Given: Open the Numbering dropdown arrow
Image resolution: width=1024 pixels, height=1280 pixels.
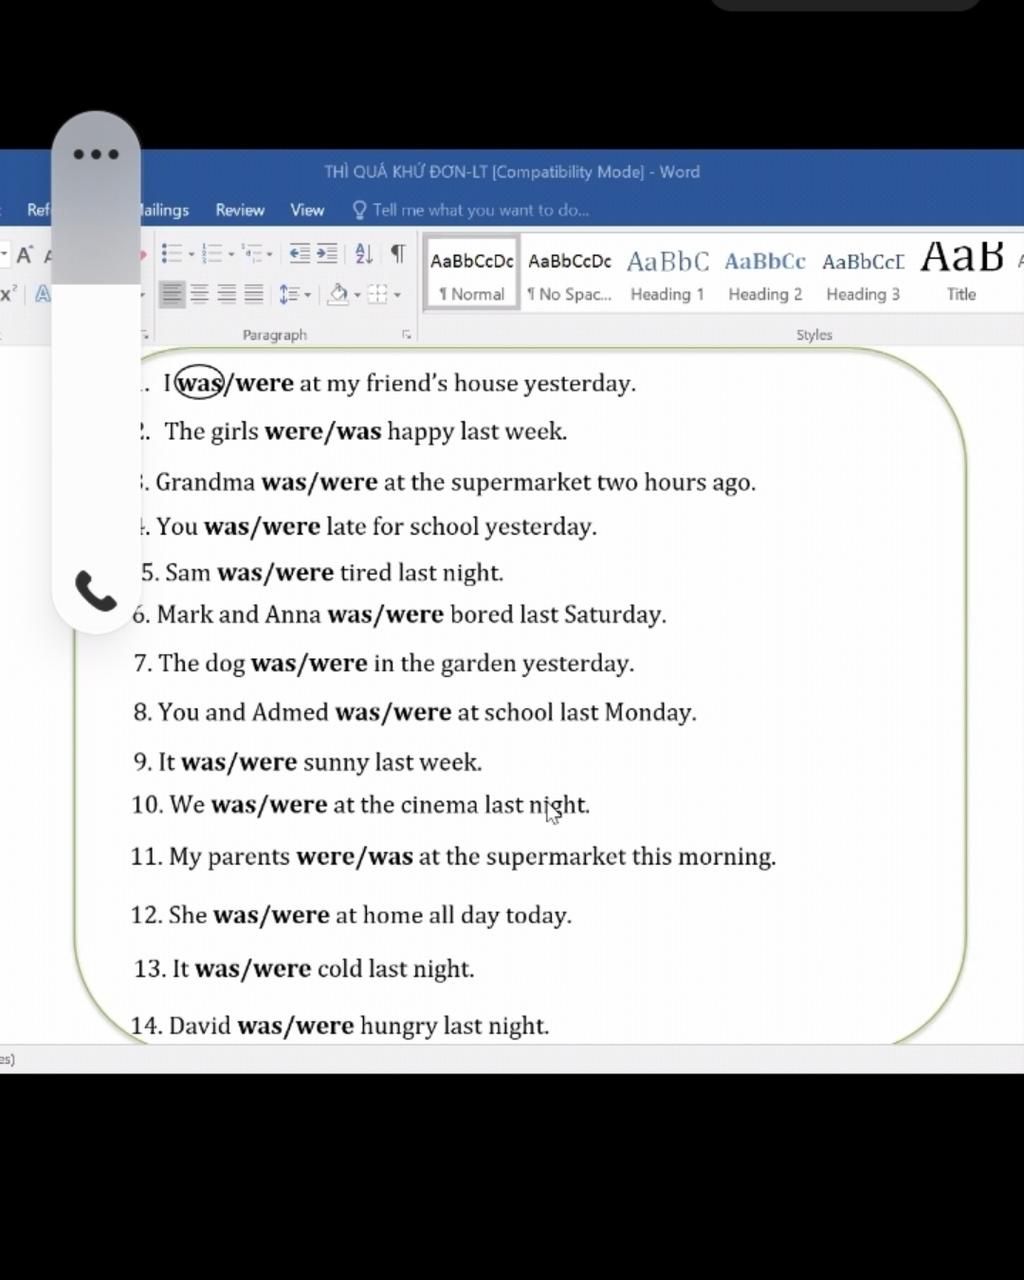Looking at the screenshot, I should (231, 254).
